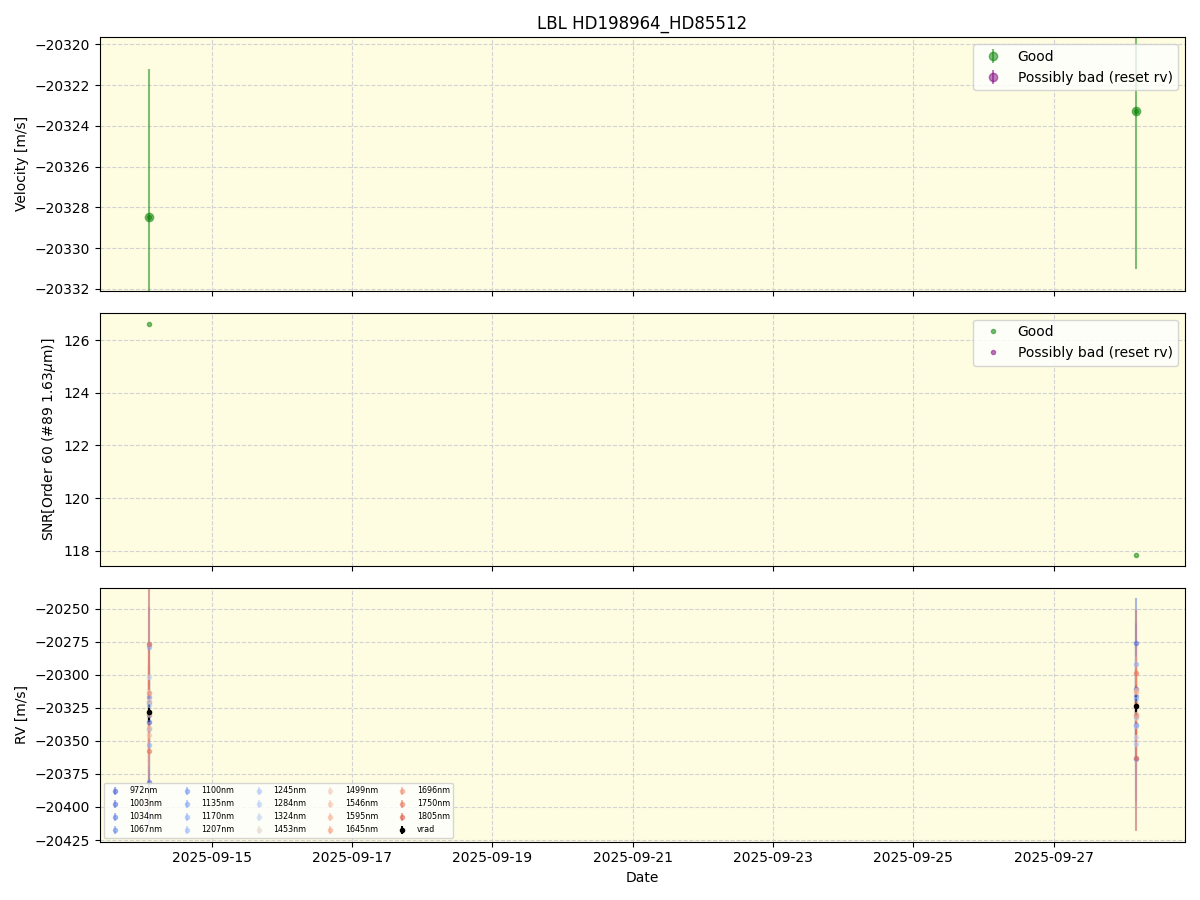Click the 2025-09-15 date tick label

click(x=212, y=857)
